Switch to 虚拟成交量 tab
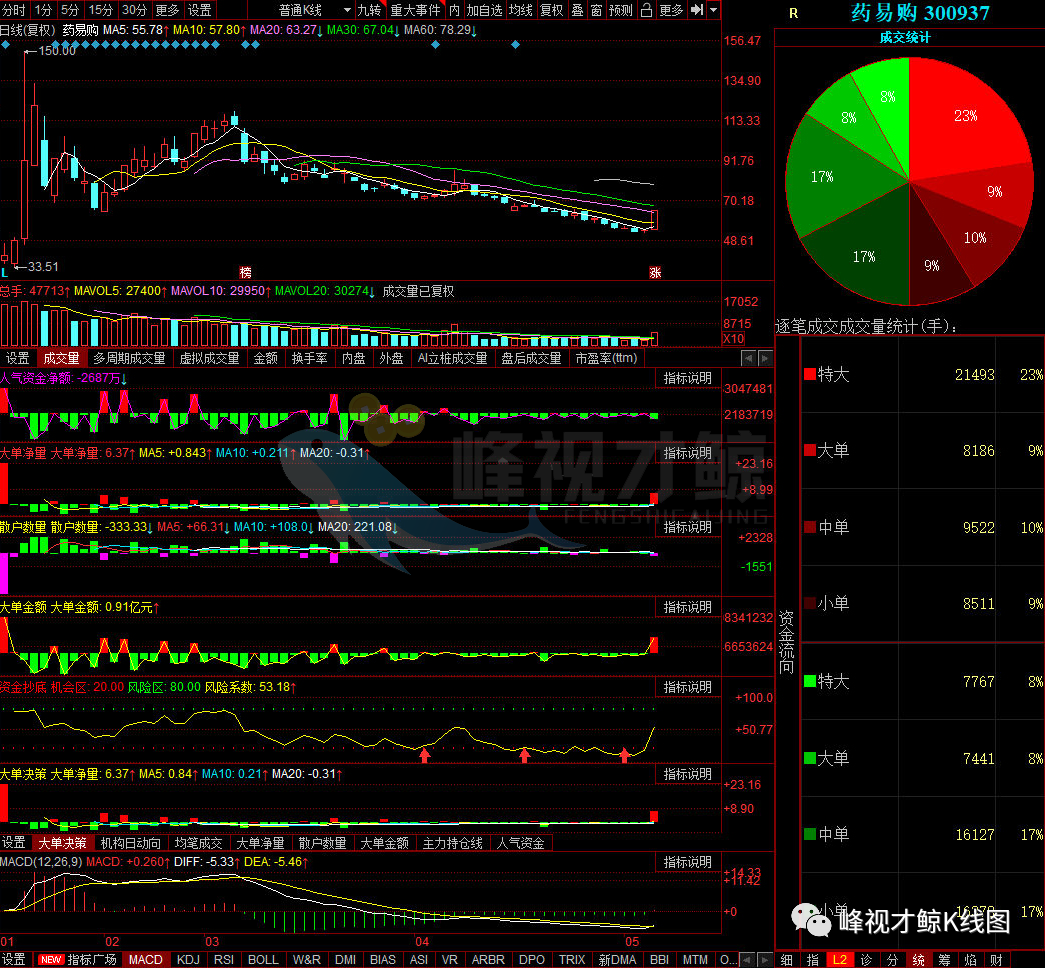The image size is (1045, 968). [209, 359]
